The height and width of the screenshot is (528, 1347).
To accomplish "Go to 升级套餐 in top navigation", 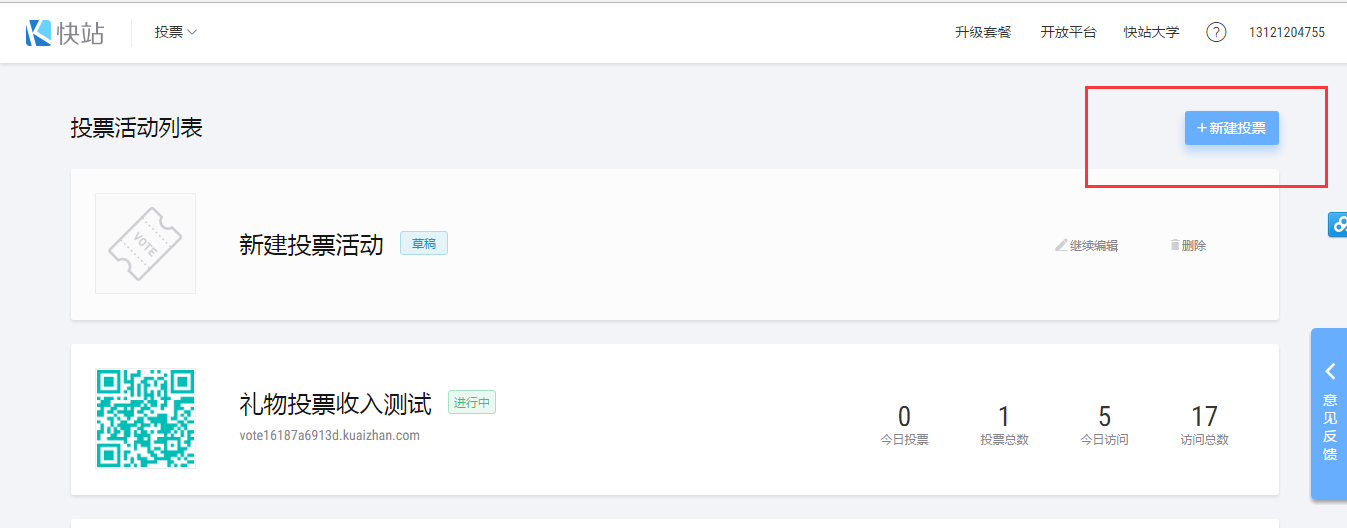I will tap(983, 33).
